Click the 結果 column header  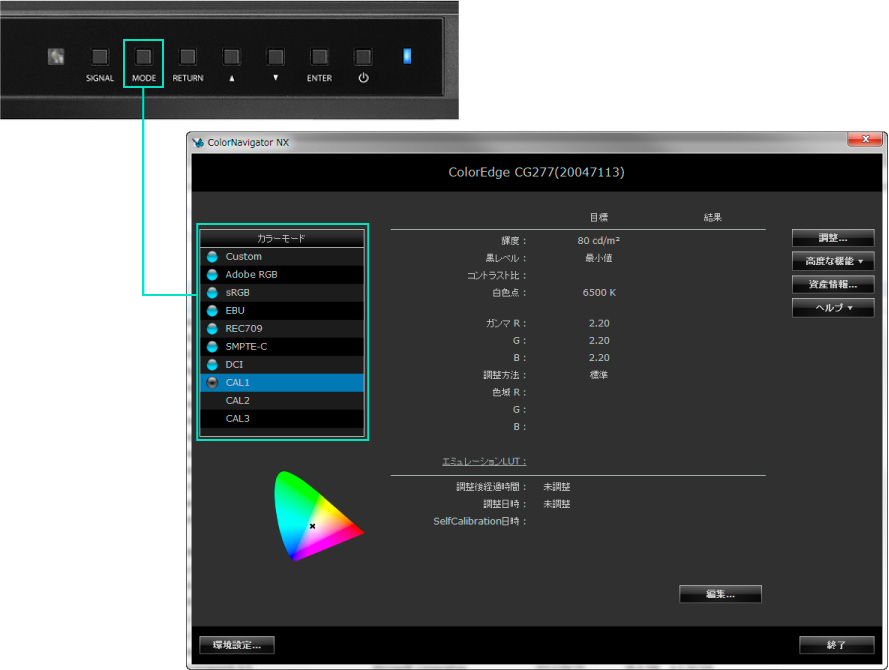(713, 218)
